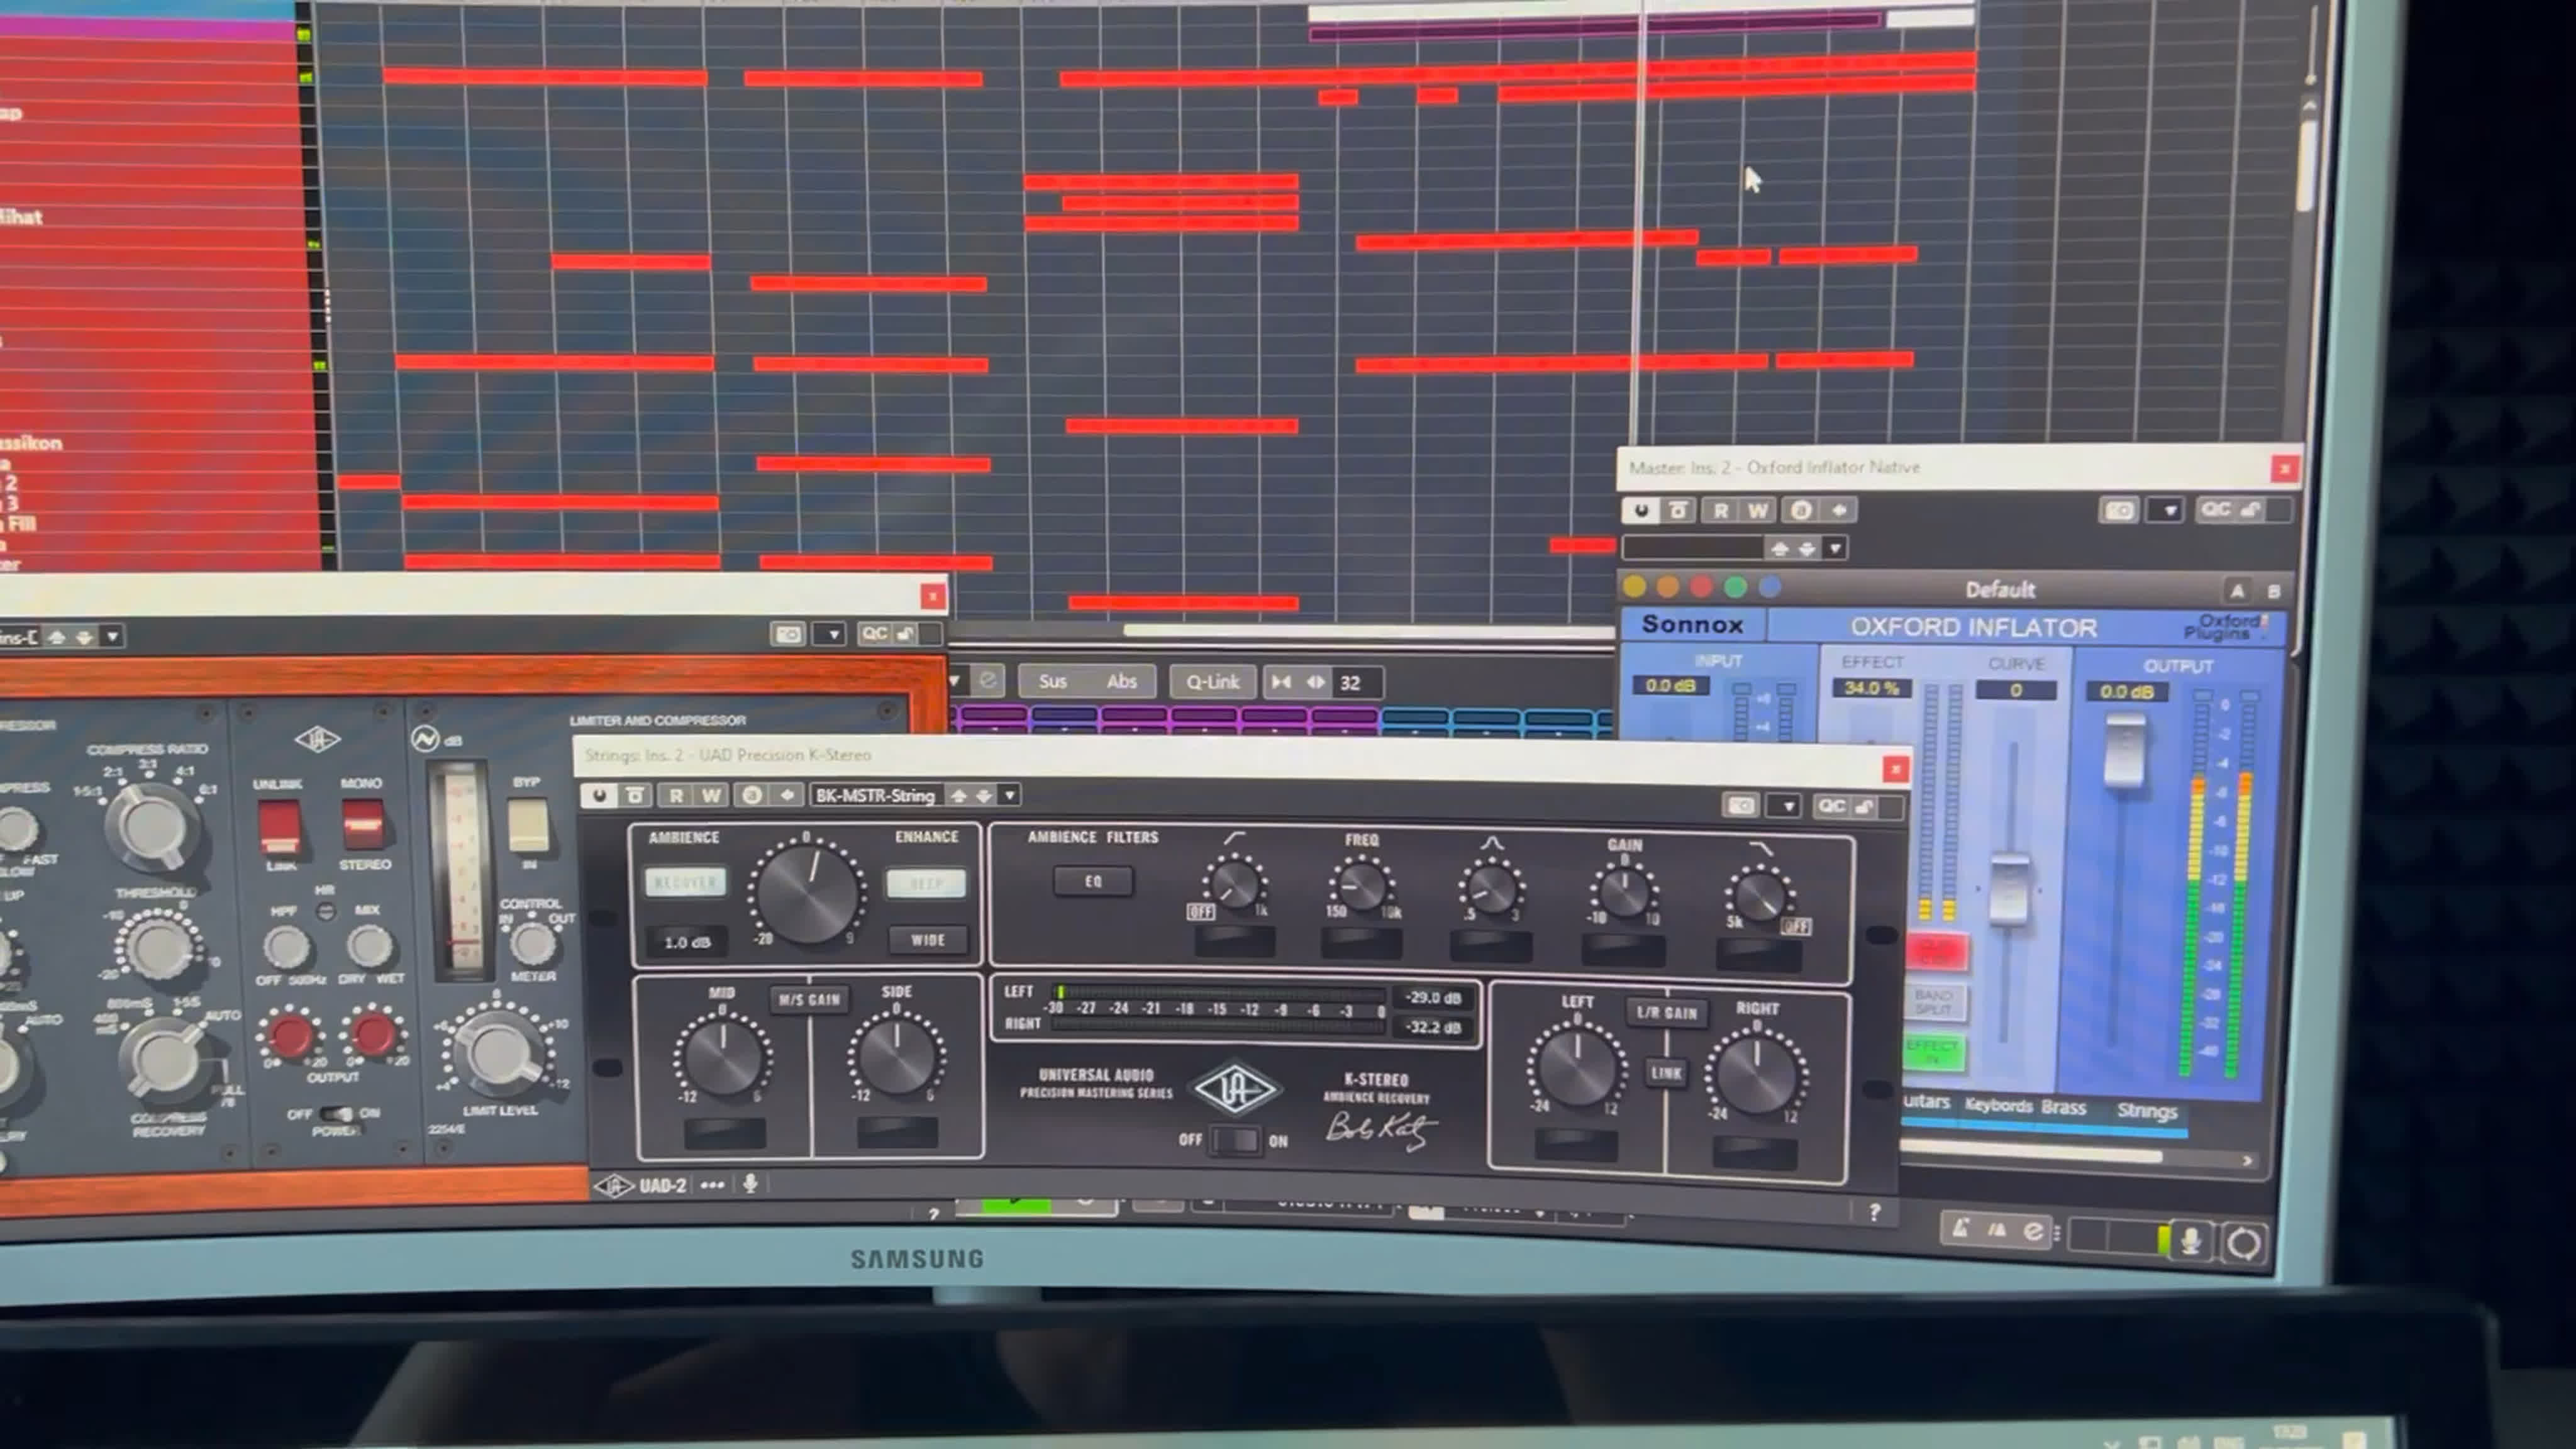This screenshot has width=2576, height=1449.
Task: Click the L/R GAIN button in K-Stereo
Action: [x=1666, y=1013]
